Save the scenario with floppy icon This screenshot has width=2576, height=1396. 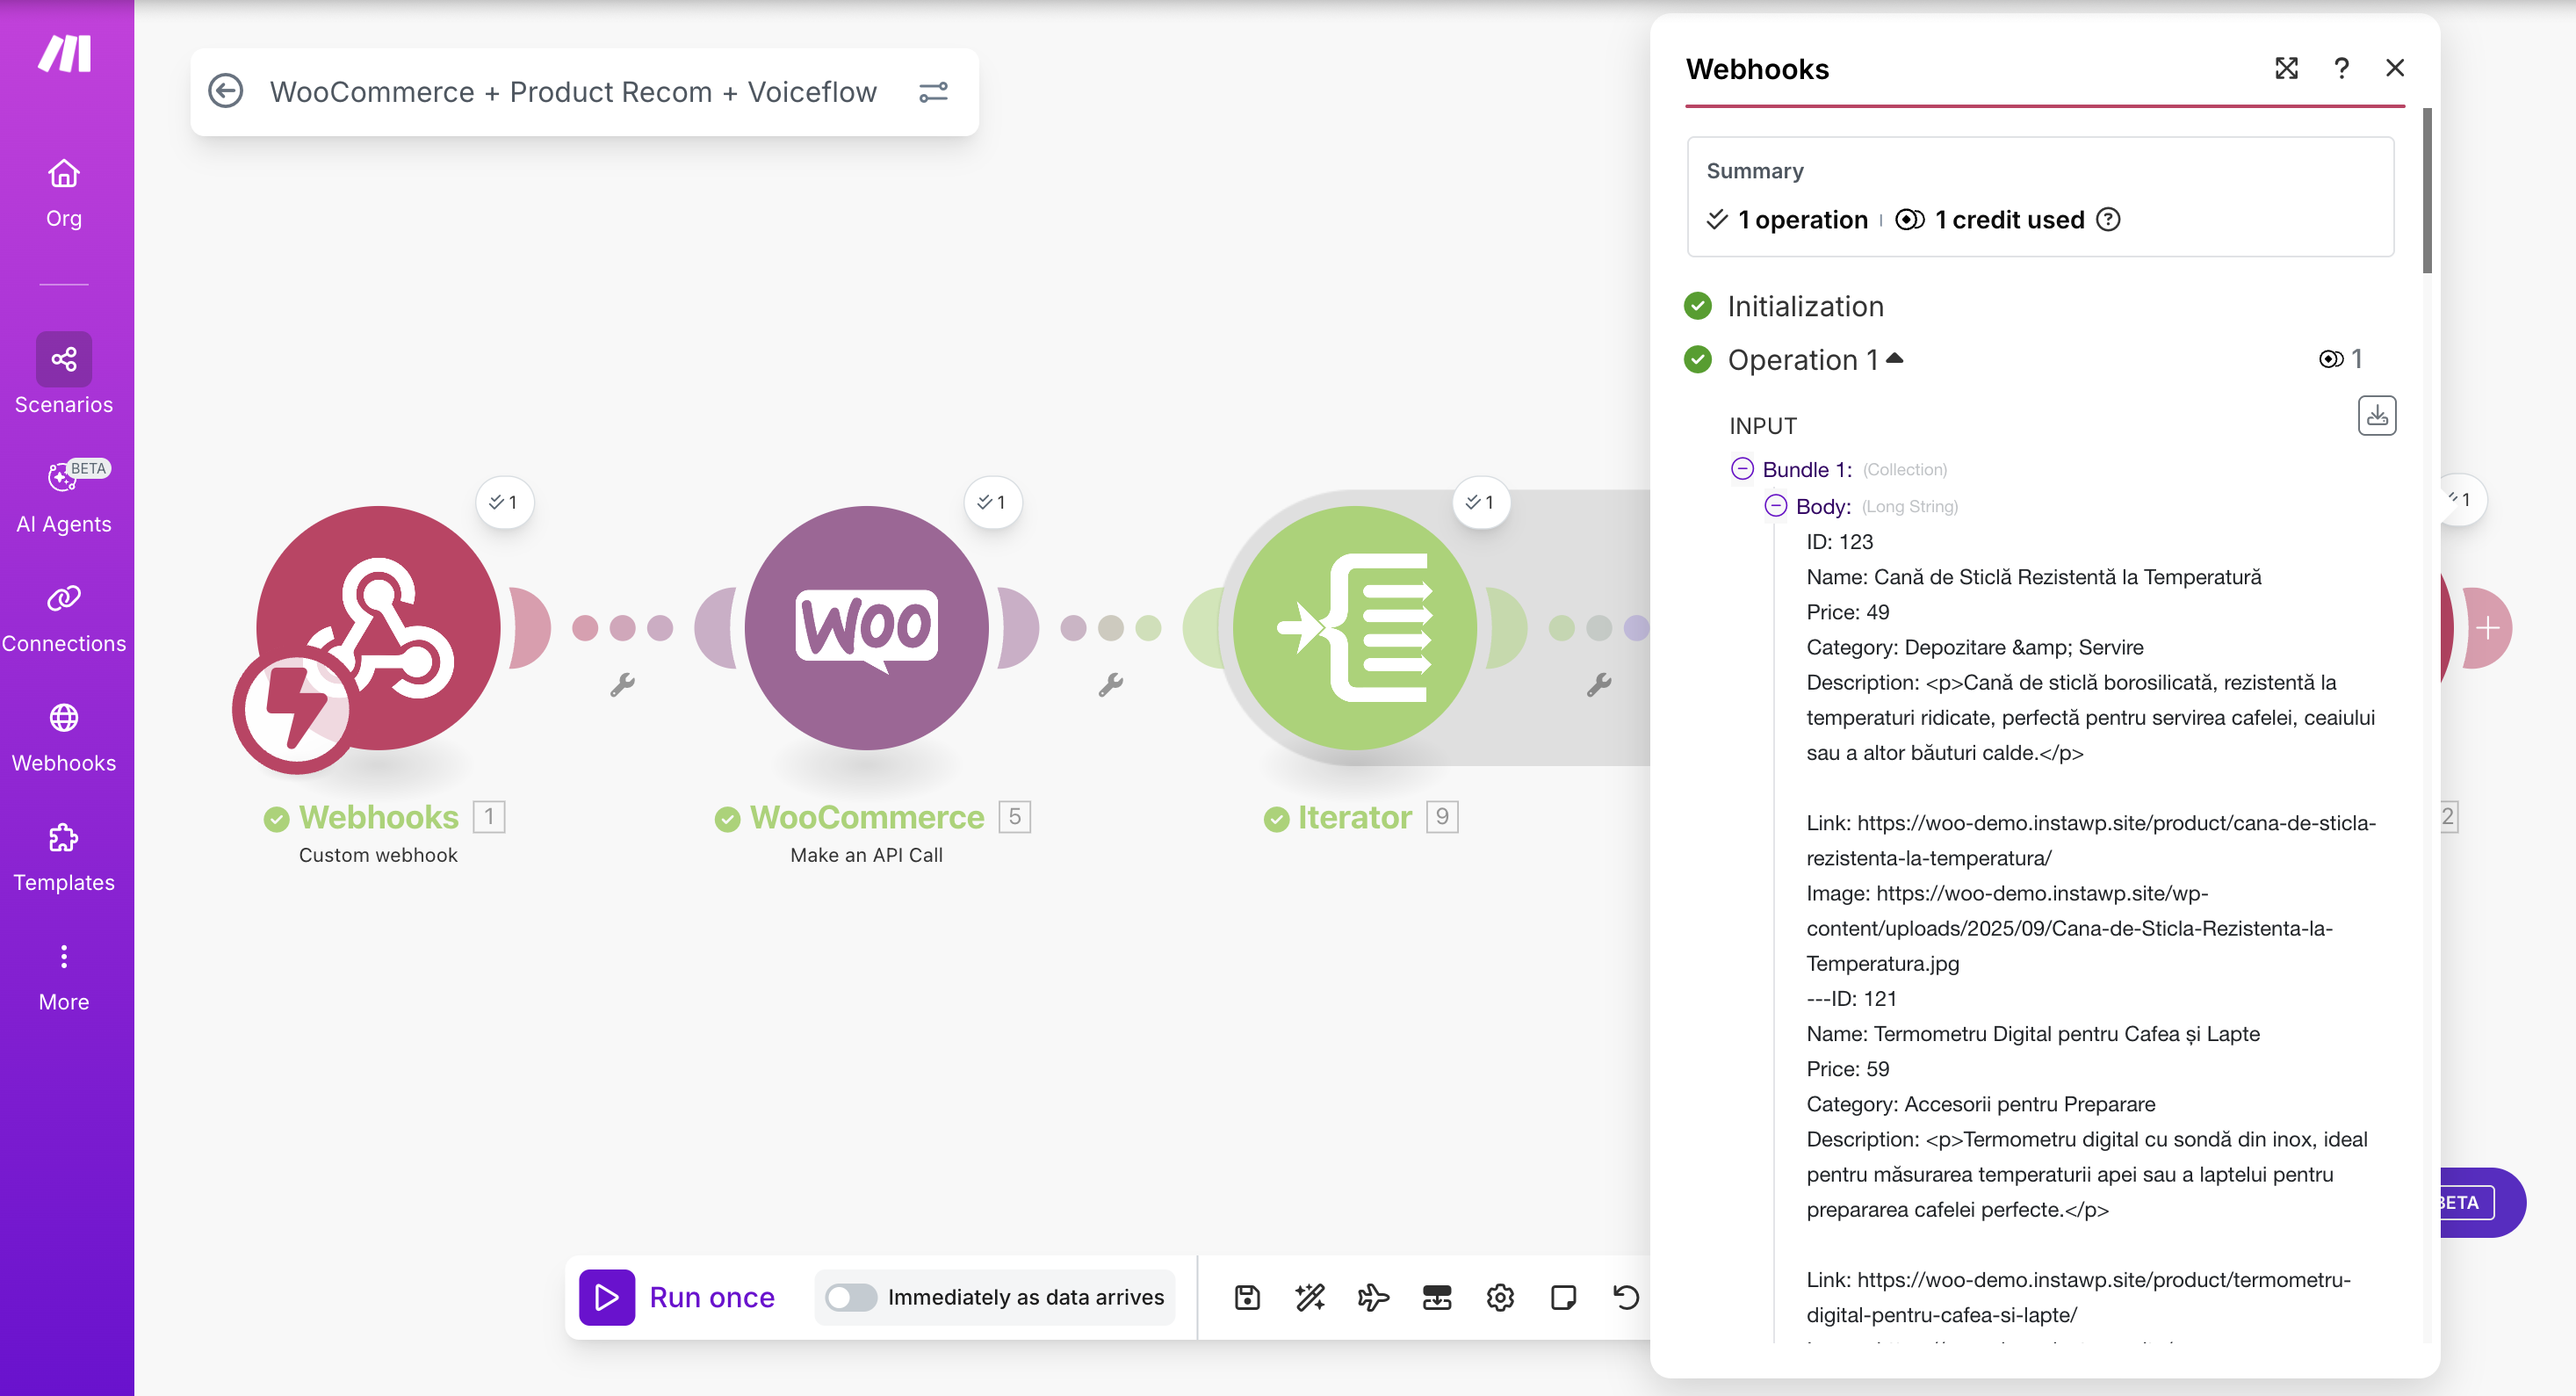(1247, 1297)
